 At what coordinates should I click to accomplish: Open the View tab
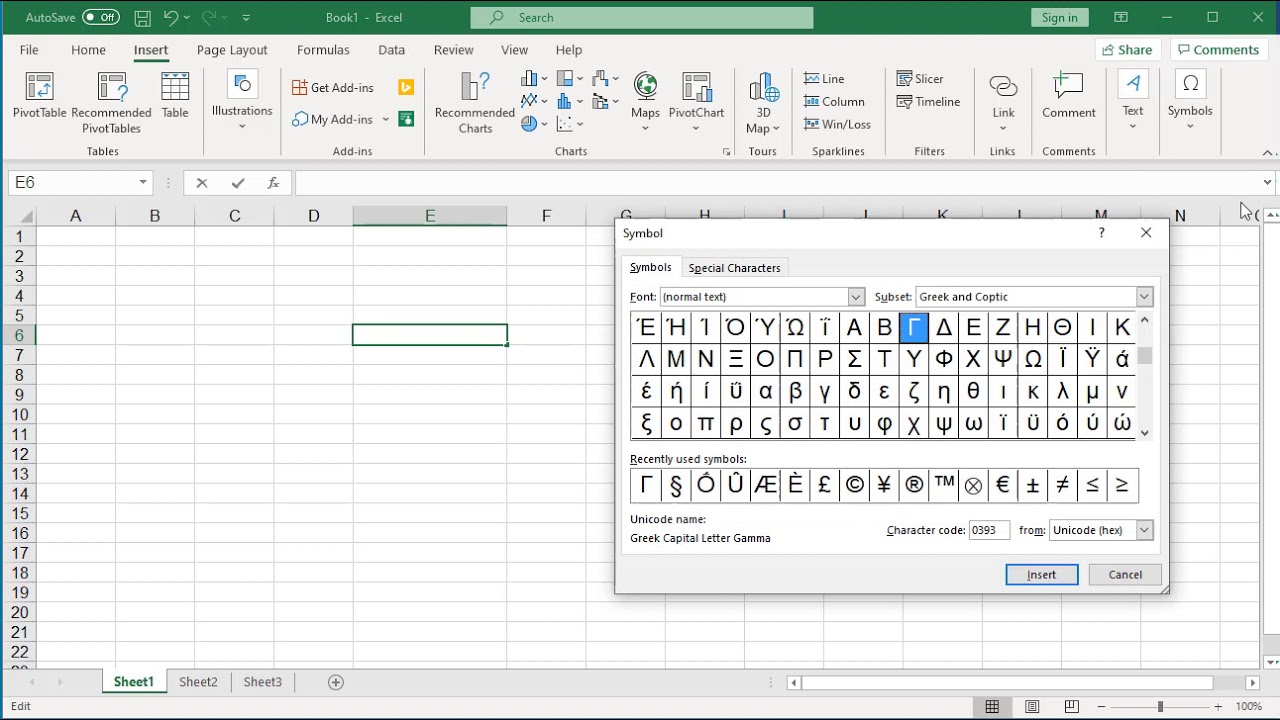[x=514, y=50]
